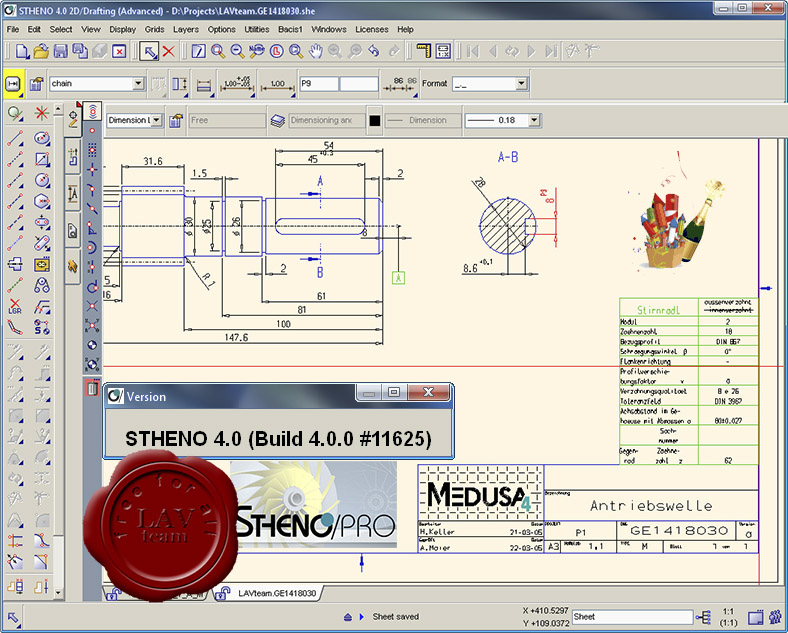Select the grid snap probe icon
This screenshot has height=633, width=788.
92,150
